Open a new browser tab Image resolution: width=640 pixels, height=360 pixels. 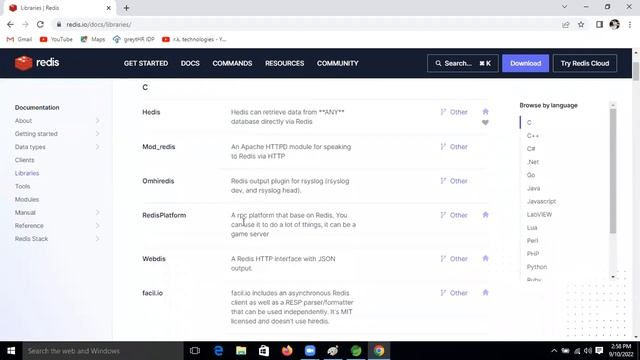[x=127, y=8]
